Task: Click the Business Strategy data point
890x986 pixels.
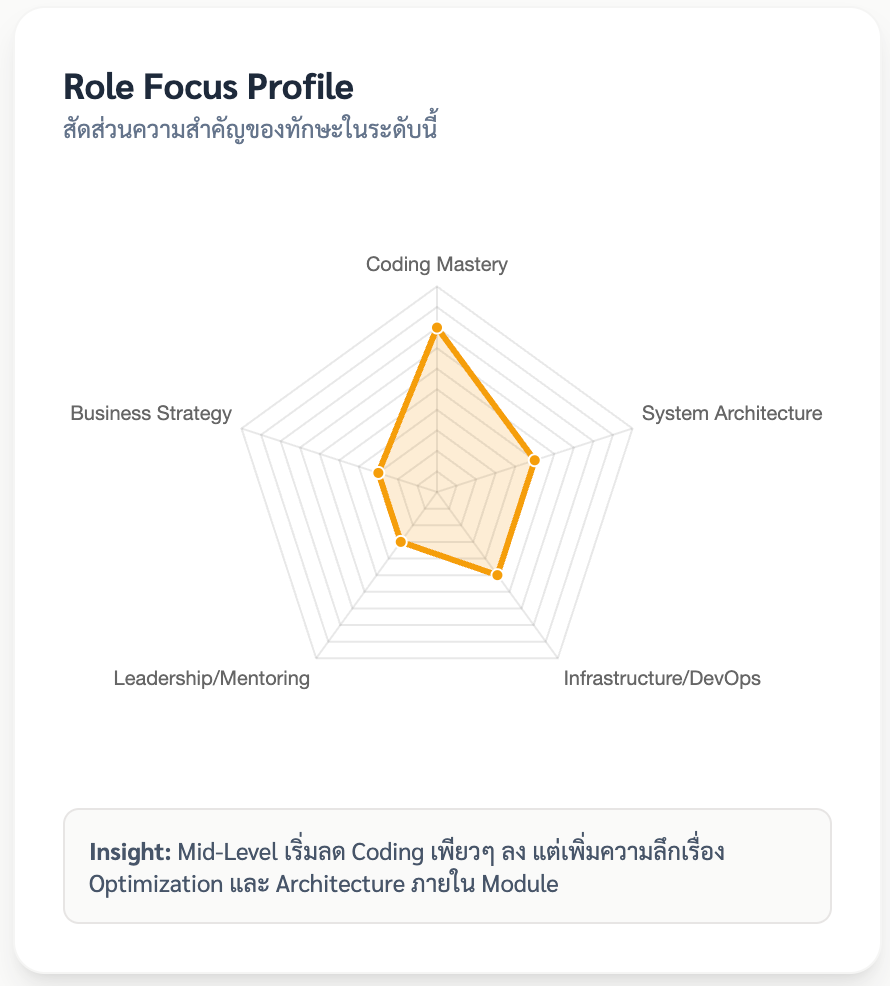Action: point(379,472)
